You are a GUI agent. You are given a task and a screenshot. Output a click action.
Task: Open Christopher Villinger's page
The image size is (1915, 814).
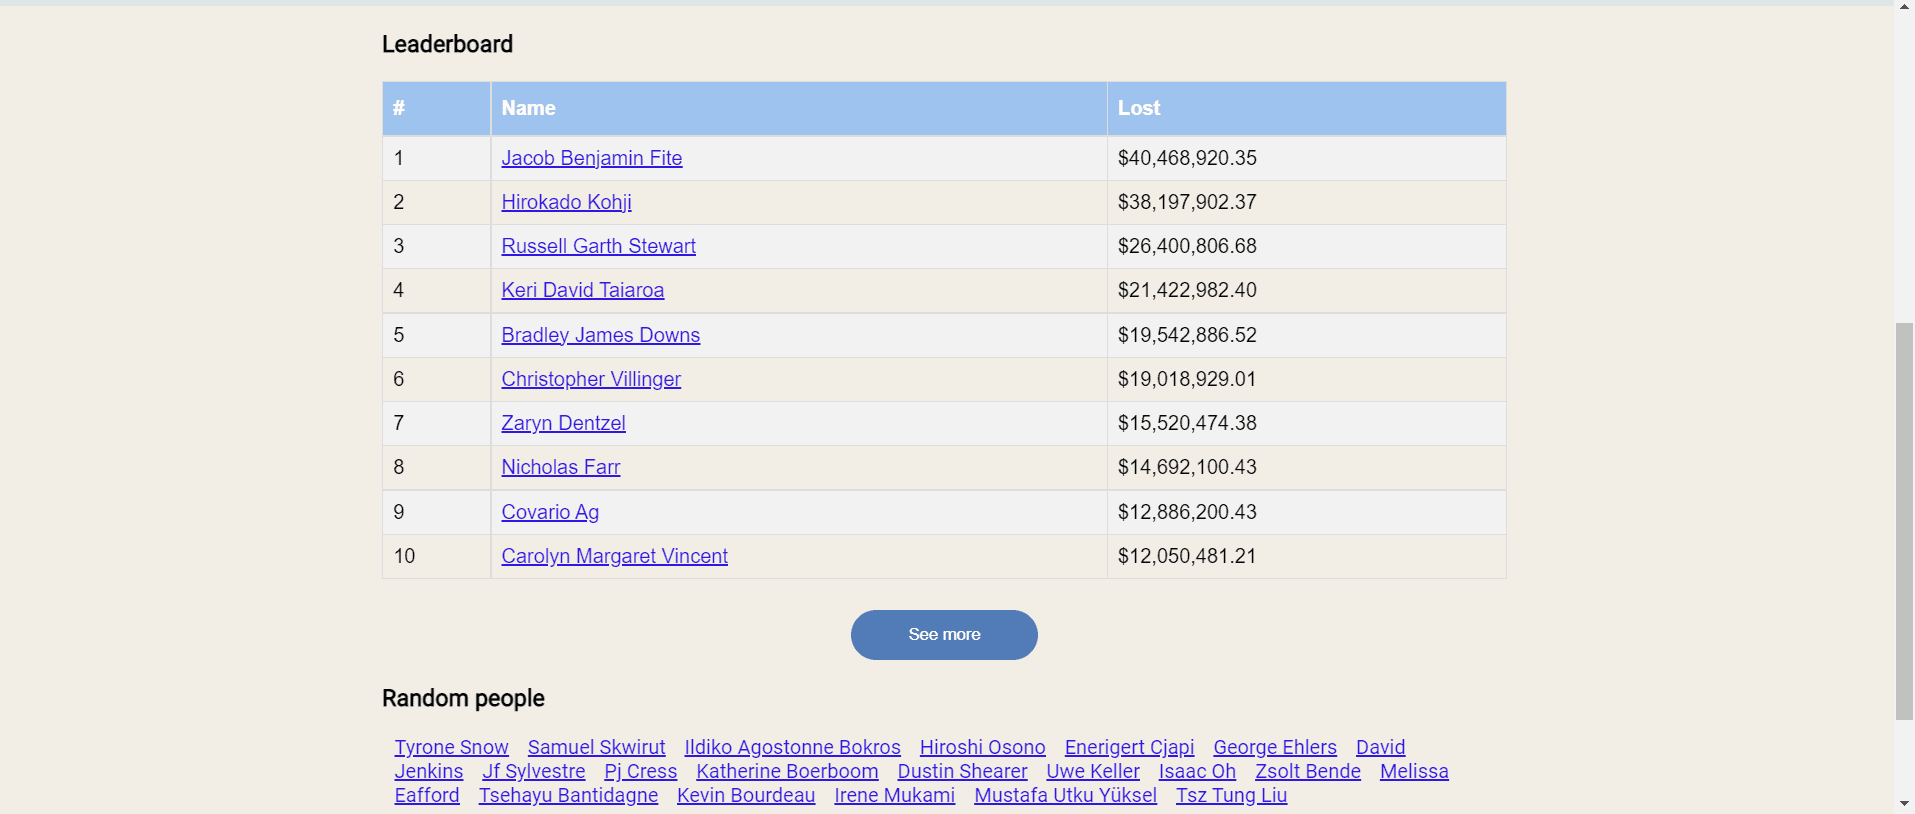[x=590, y=379]
